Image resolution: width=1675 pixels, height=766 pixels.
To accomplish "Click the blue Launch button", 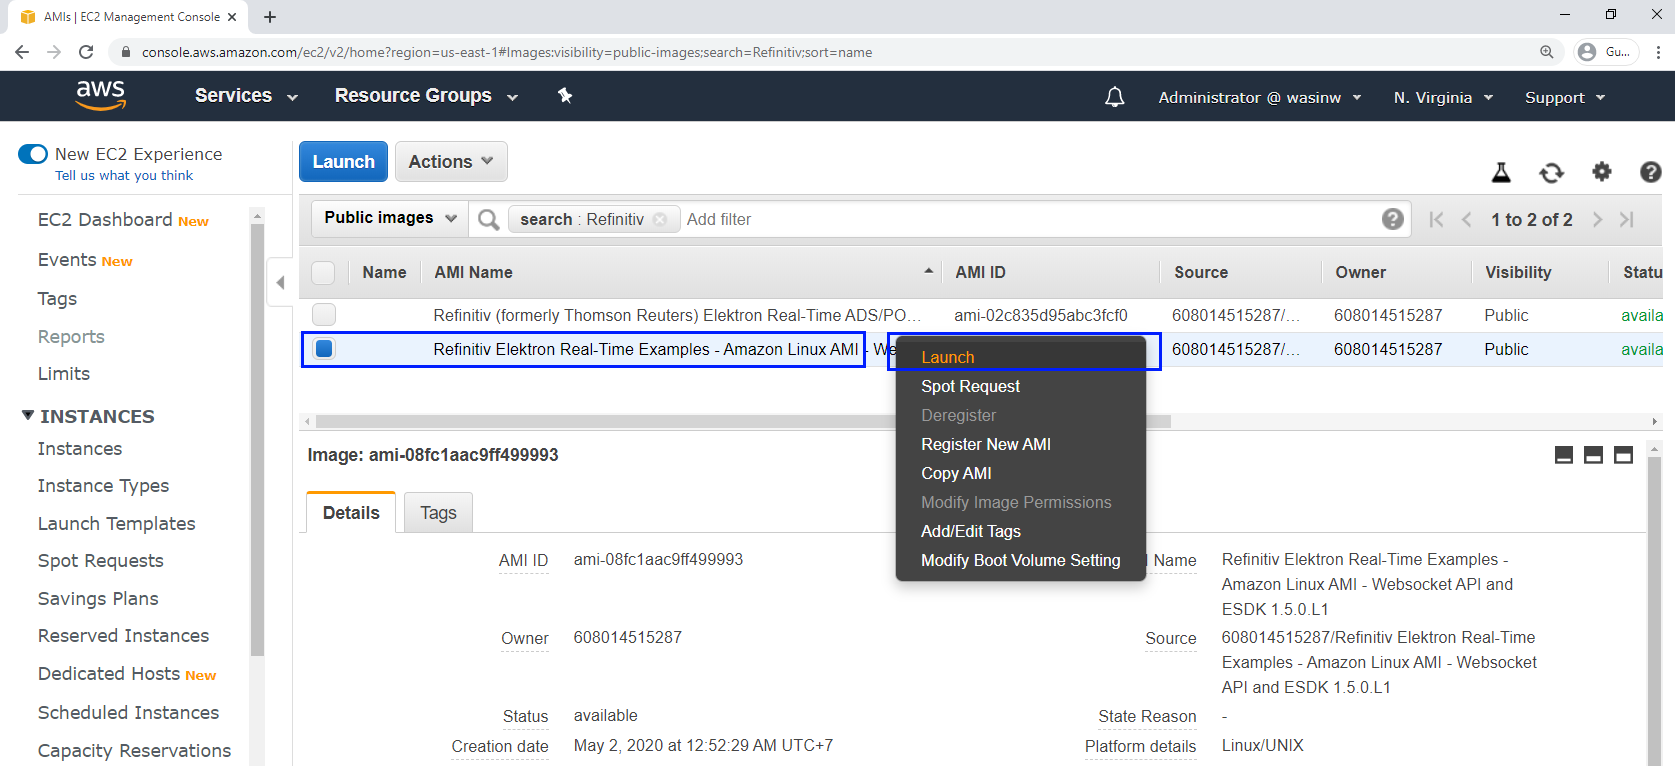I will [x=343, y=162].
